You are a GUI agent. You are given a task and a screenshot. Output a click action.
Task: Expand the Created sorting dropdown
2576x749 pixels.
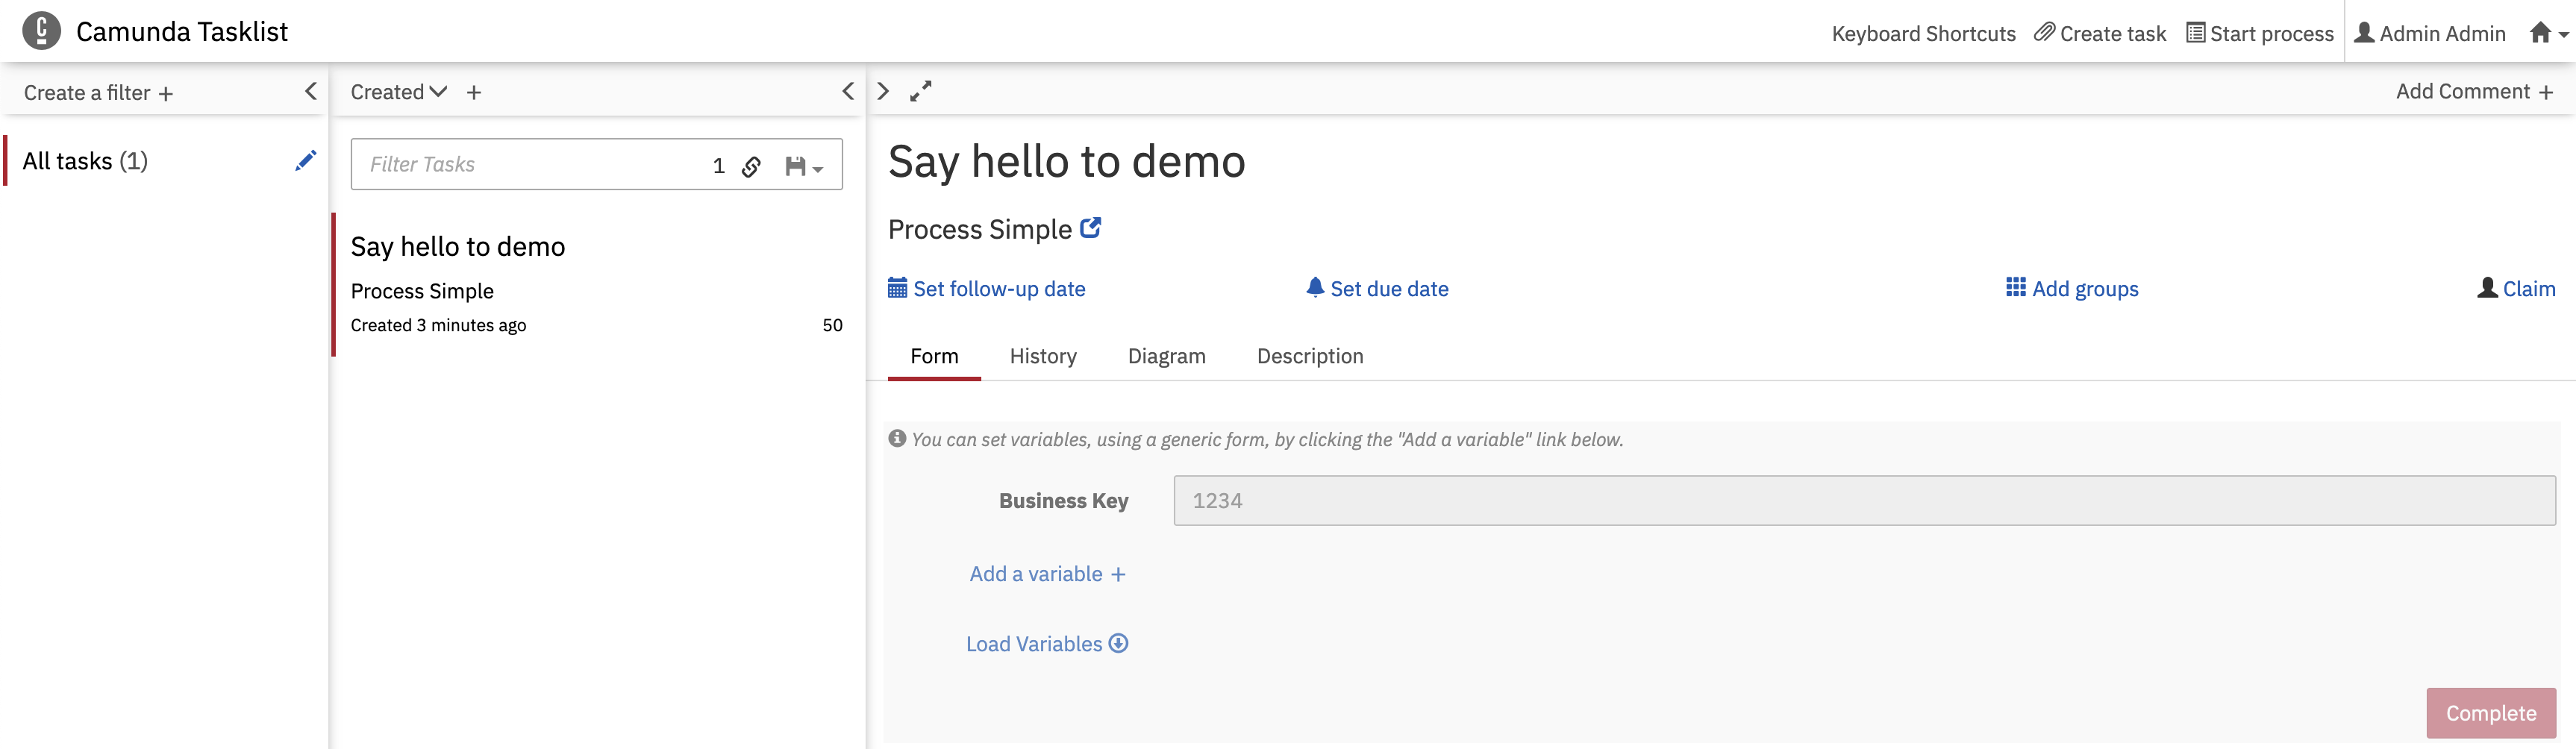point(398,92)
